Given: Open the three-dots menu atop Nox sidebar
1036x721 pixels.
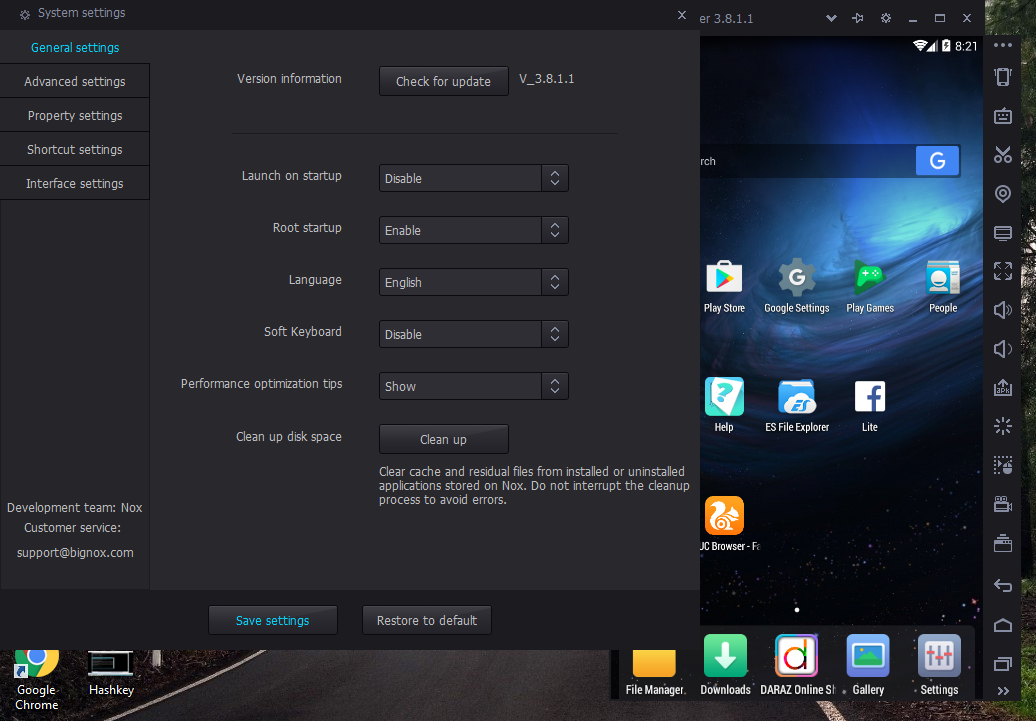Looking at the screenshot, I should click(x=1002, y=45).
